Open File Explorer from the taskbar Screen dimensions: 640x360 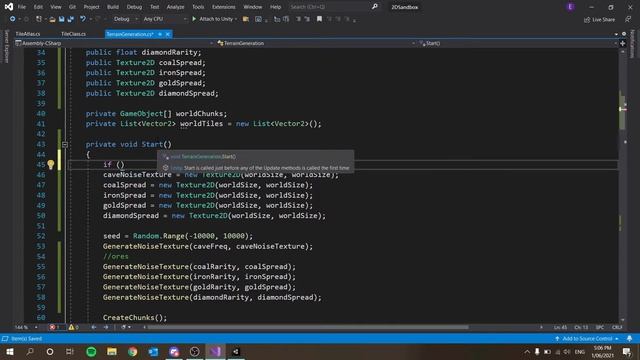click(x=112, y=351)
